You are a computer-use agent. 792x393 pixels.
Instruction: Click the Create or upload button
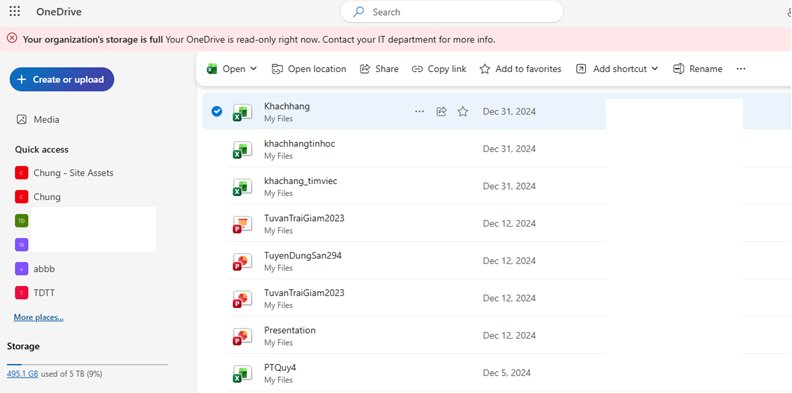tap(62, 79)
